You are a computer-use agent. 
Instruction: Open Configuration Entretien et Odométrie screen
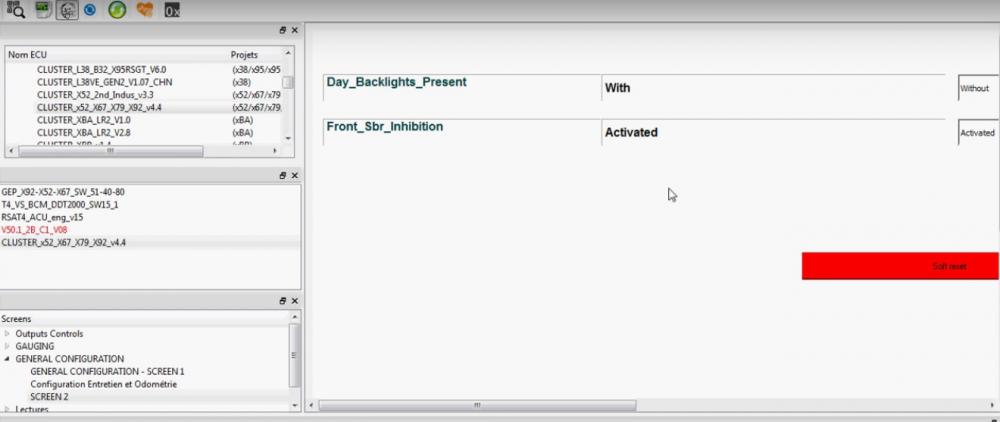pos(103,384)
